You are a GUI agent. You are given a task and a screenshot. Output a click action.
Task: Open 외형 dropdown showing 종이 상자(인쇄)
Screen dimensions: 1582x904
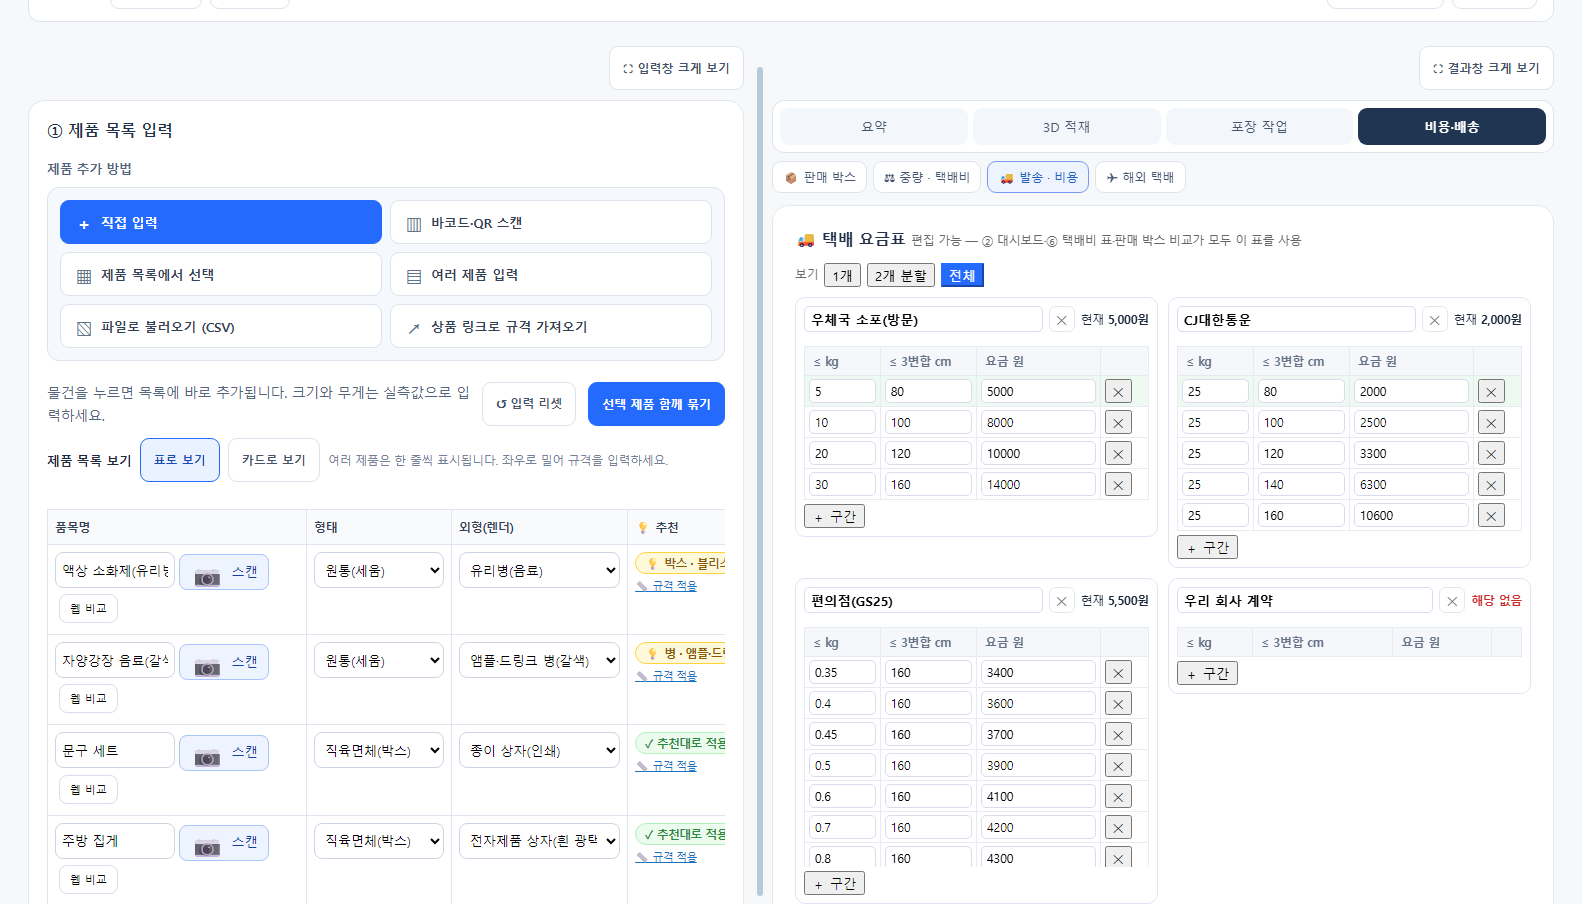point(540,750)
